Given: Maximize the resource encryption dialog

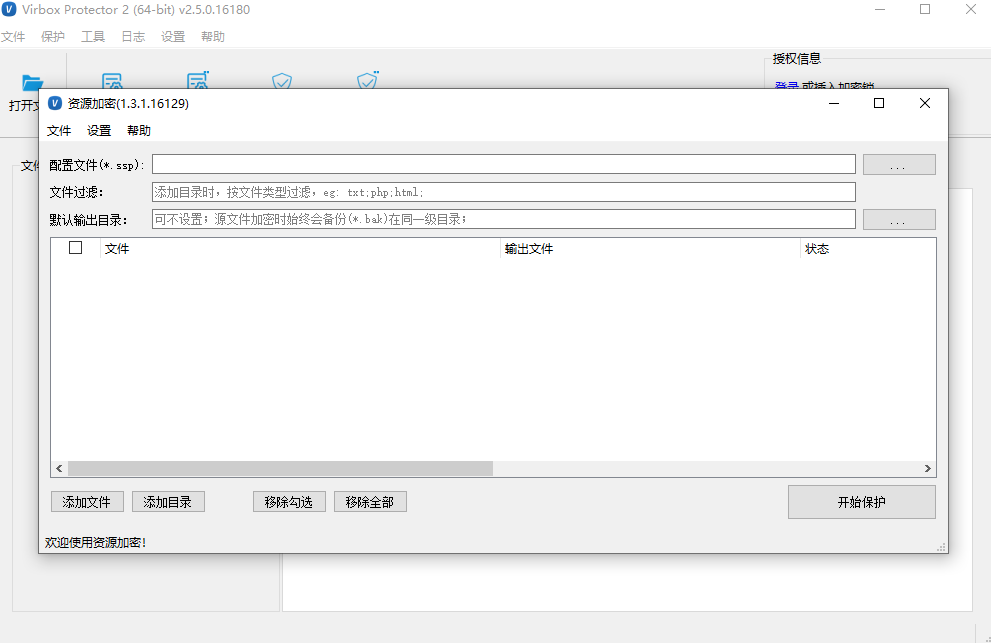Looking at the screenshot, I should coord(879,103).
